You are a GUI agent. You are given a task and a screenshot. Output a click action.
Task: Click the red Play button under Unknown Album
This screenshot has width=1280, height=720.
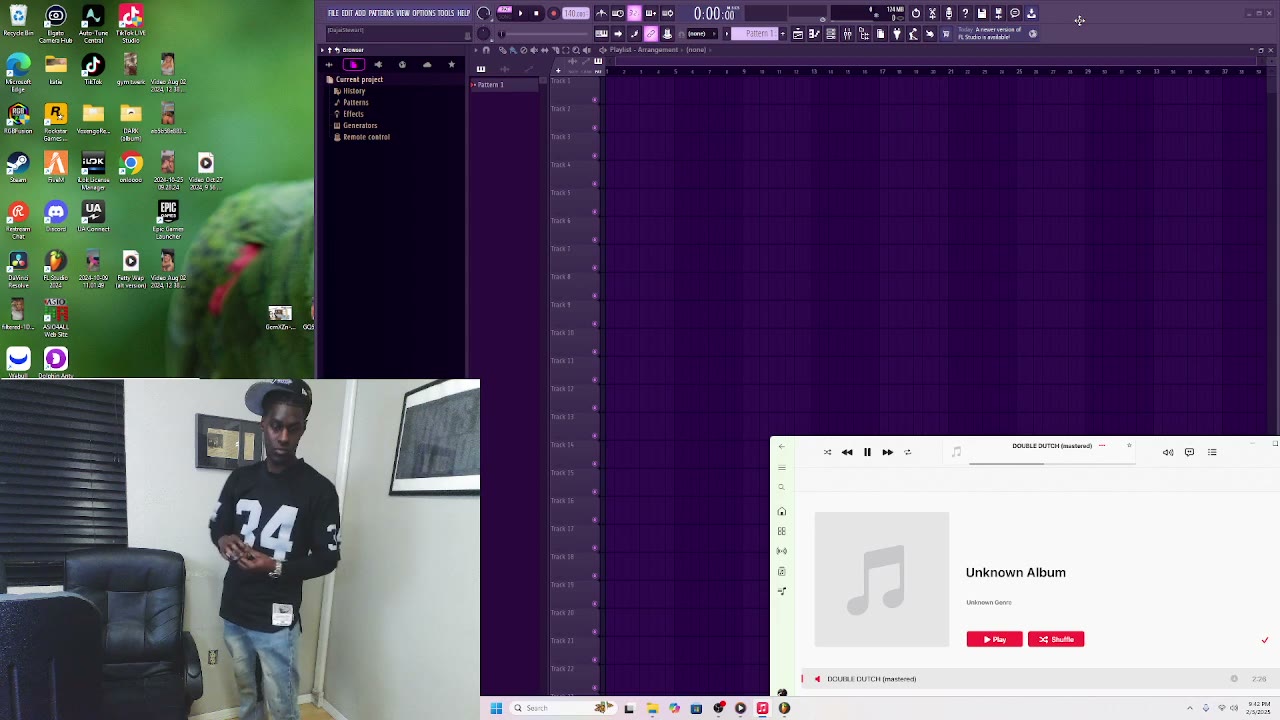click(994, 639)
